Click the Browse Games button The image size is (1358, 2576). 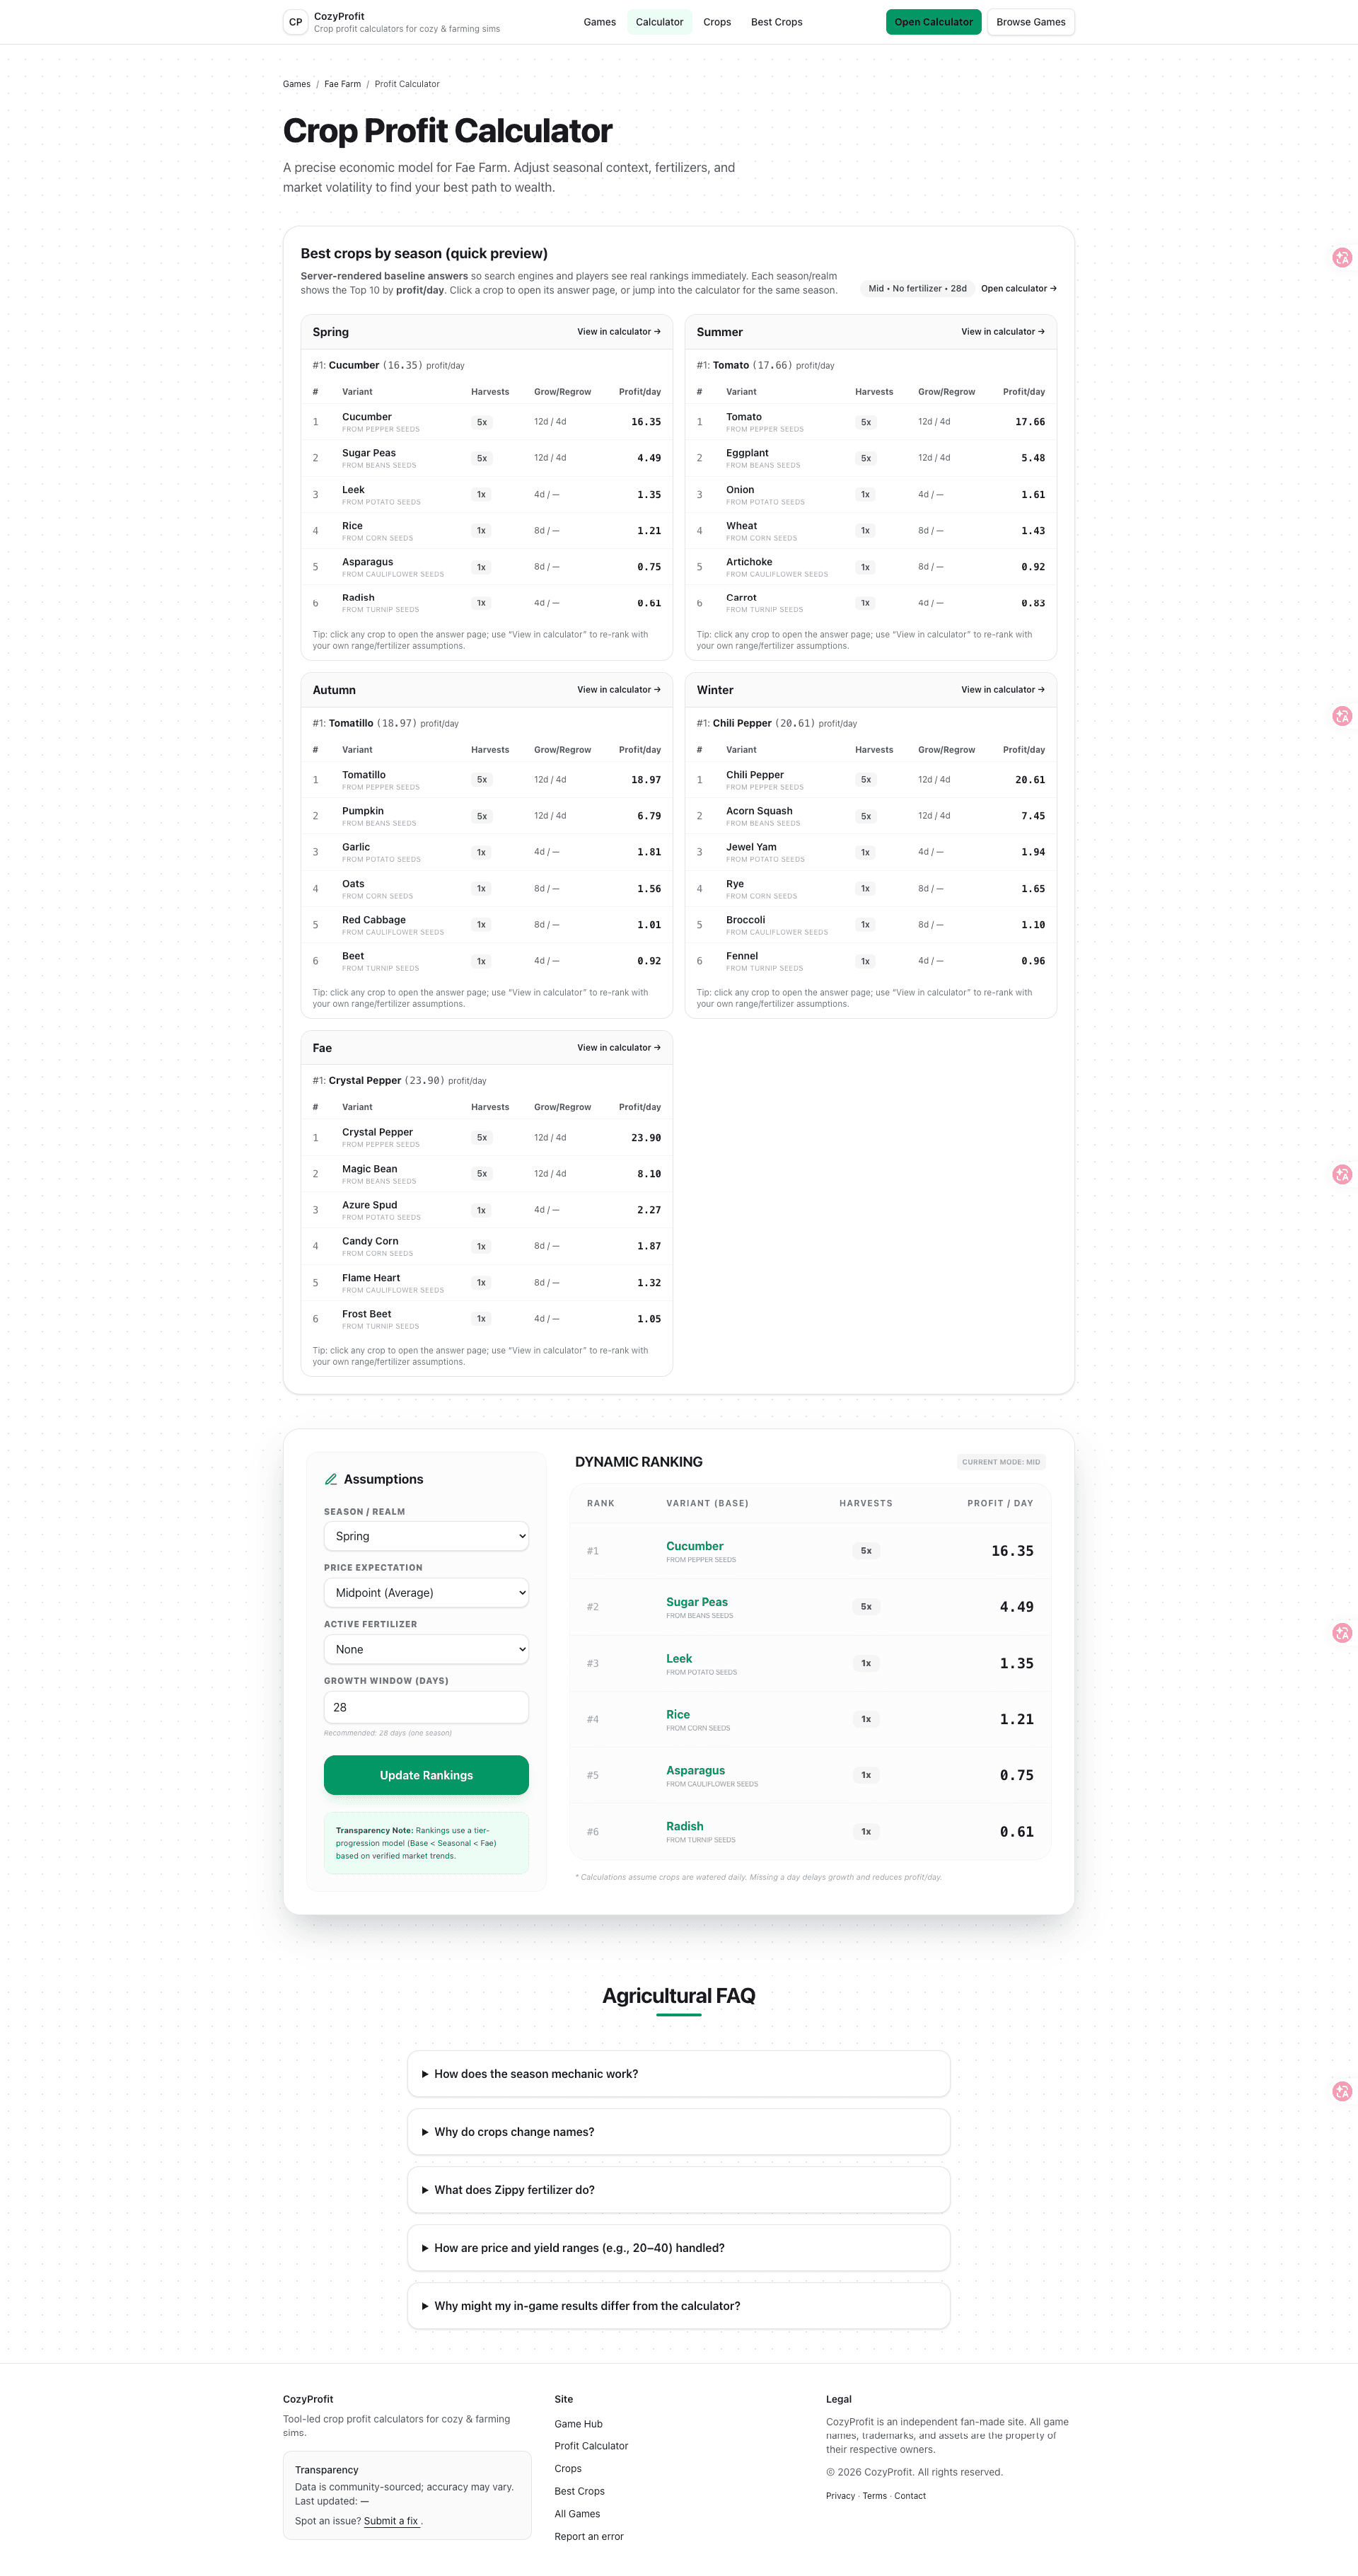[x=1030, y=21]
